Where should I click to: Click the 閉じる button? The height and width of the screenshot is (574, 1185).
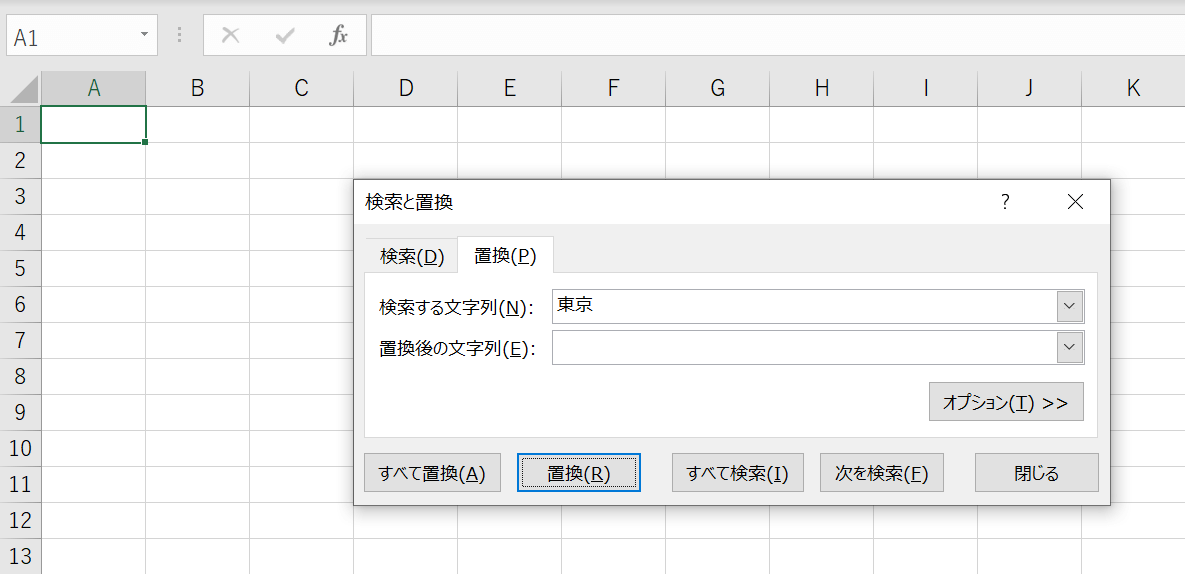[1036, 473]
